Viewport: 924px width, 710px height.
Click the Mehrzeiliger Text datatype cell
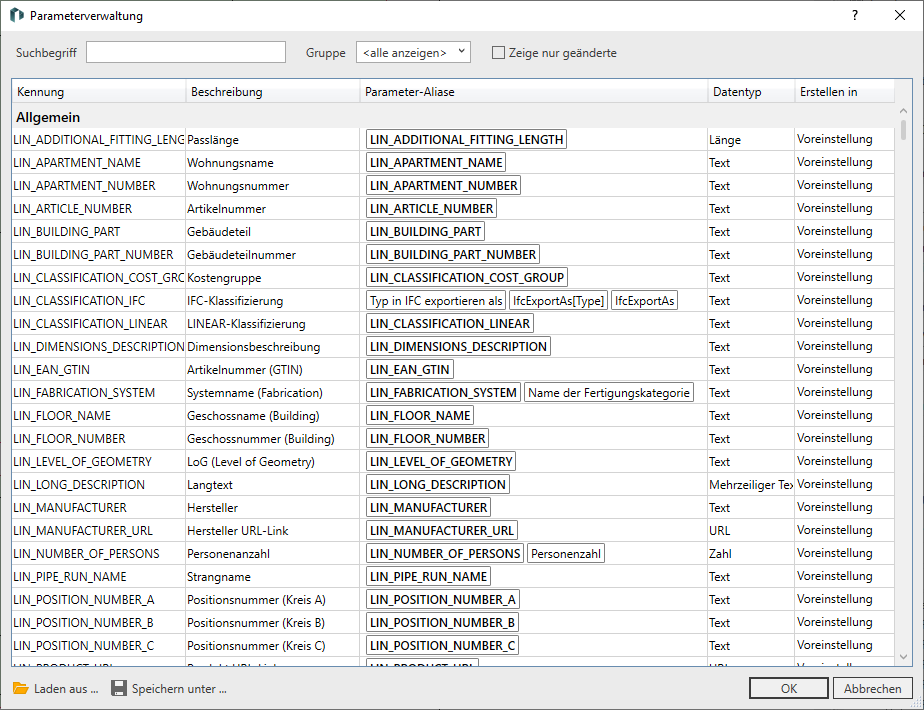click(751, 484)
